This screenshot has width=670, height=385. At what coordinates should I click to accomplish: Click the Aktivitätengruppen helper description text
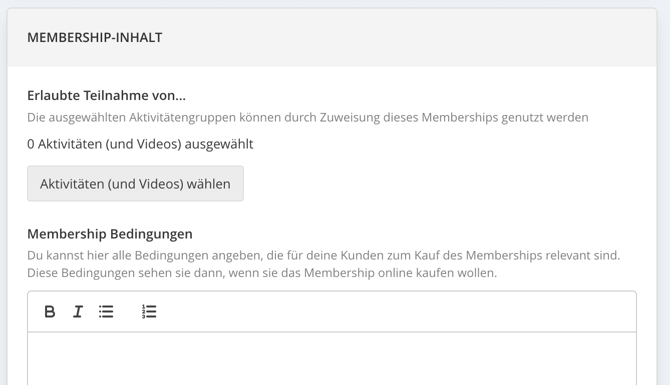click(x=308, y=117)
